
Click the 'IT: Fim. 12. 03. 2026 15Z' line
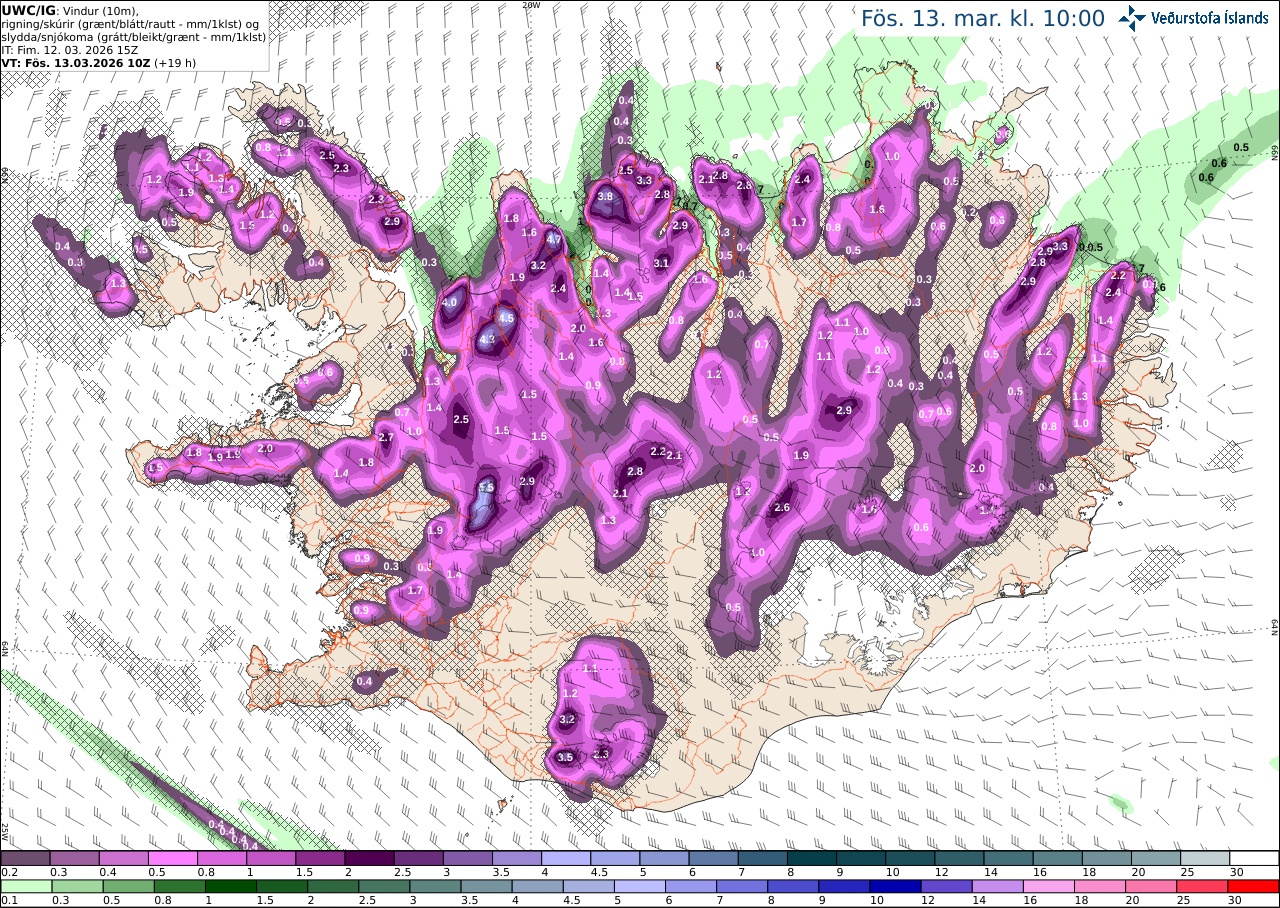[70, 49]
